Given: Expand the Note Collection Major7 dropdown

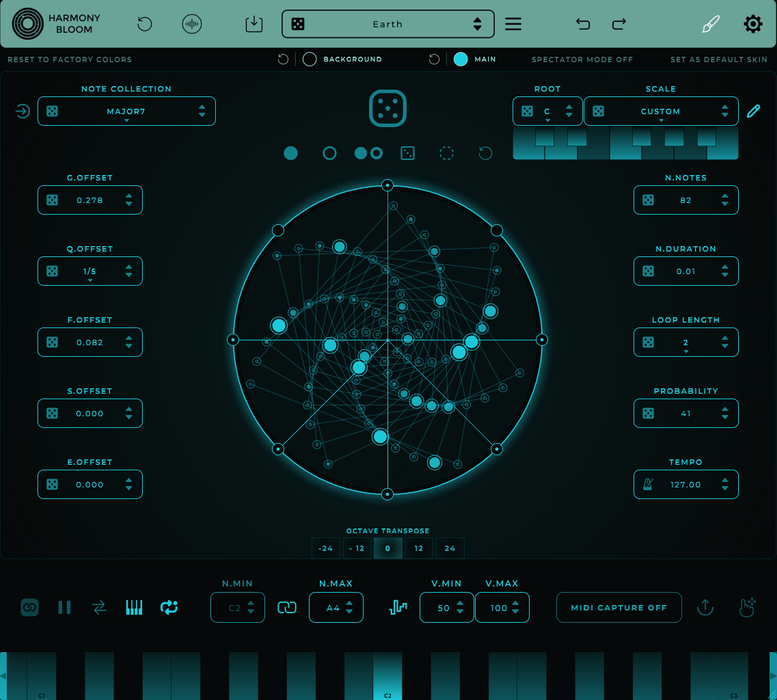Looking at the screenshot, I should (x=126, y=111).
